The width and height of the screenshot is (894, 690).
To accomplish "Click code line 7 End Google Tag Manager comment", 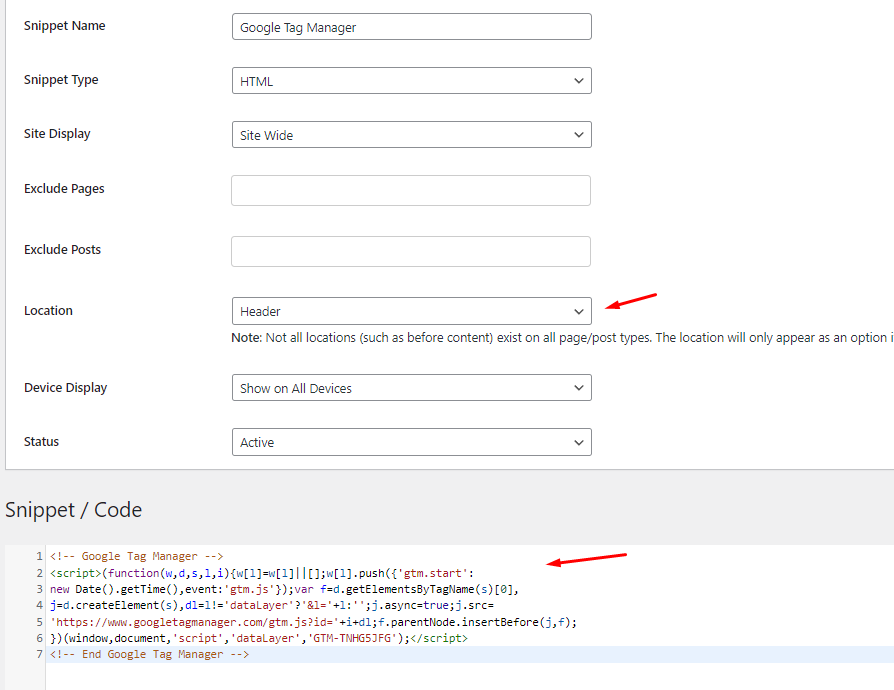I will pos(149,654).
